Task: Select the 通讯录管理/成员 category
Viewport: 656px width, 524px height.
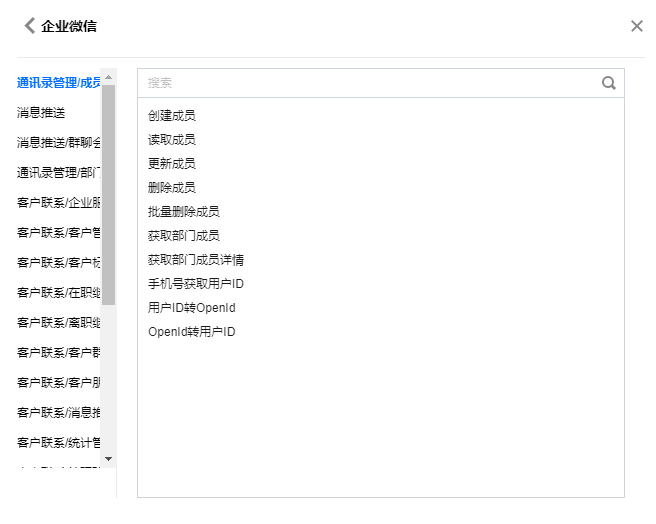Action: 59,83
